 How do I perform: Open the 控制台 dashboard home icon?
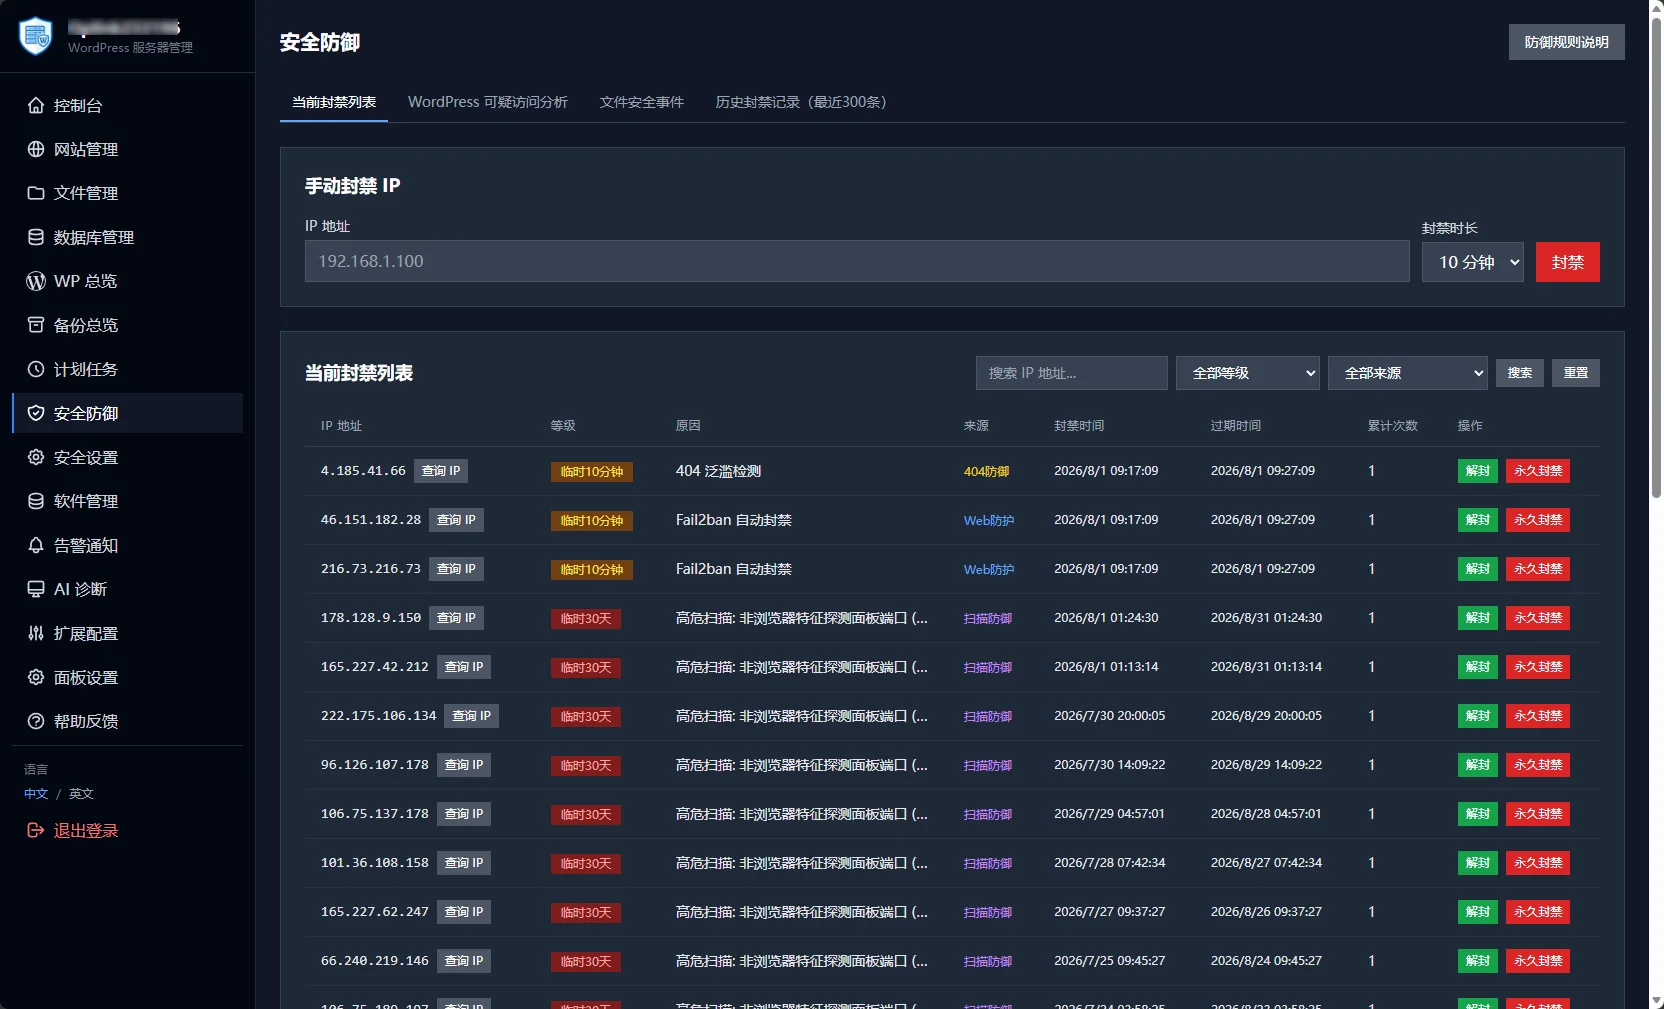[x=36, y=105]
